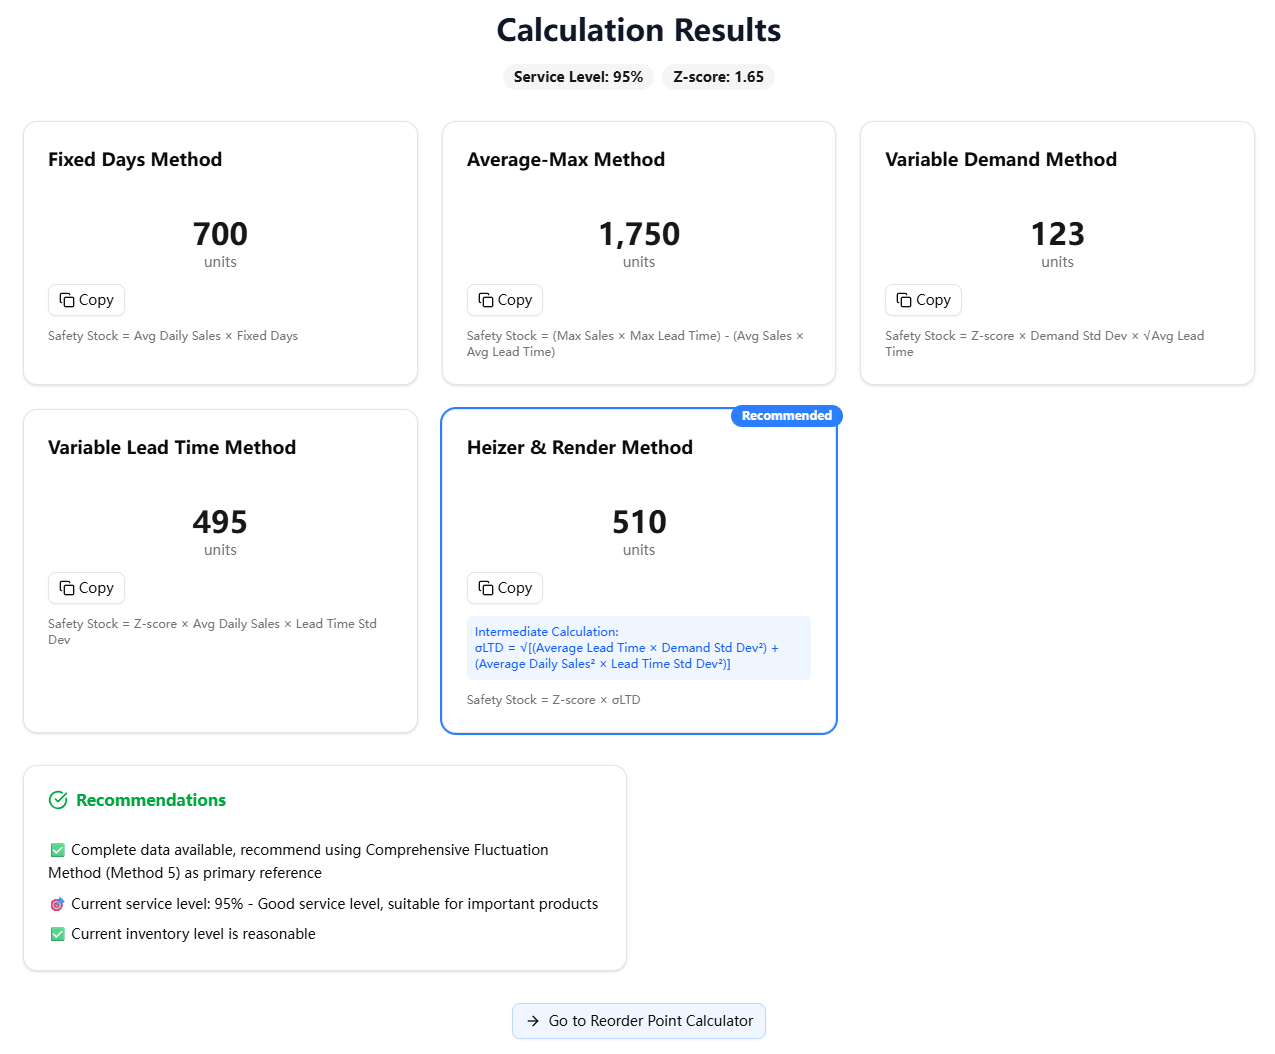Click the green check beside Complete data available
The width and height of the screenshot is (1275, 1054).
click(x=57, y=850)
